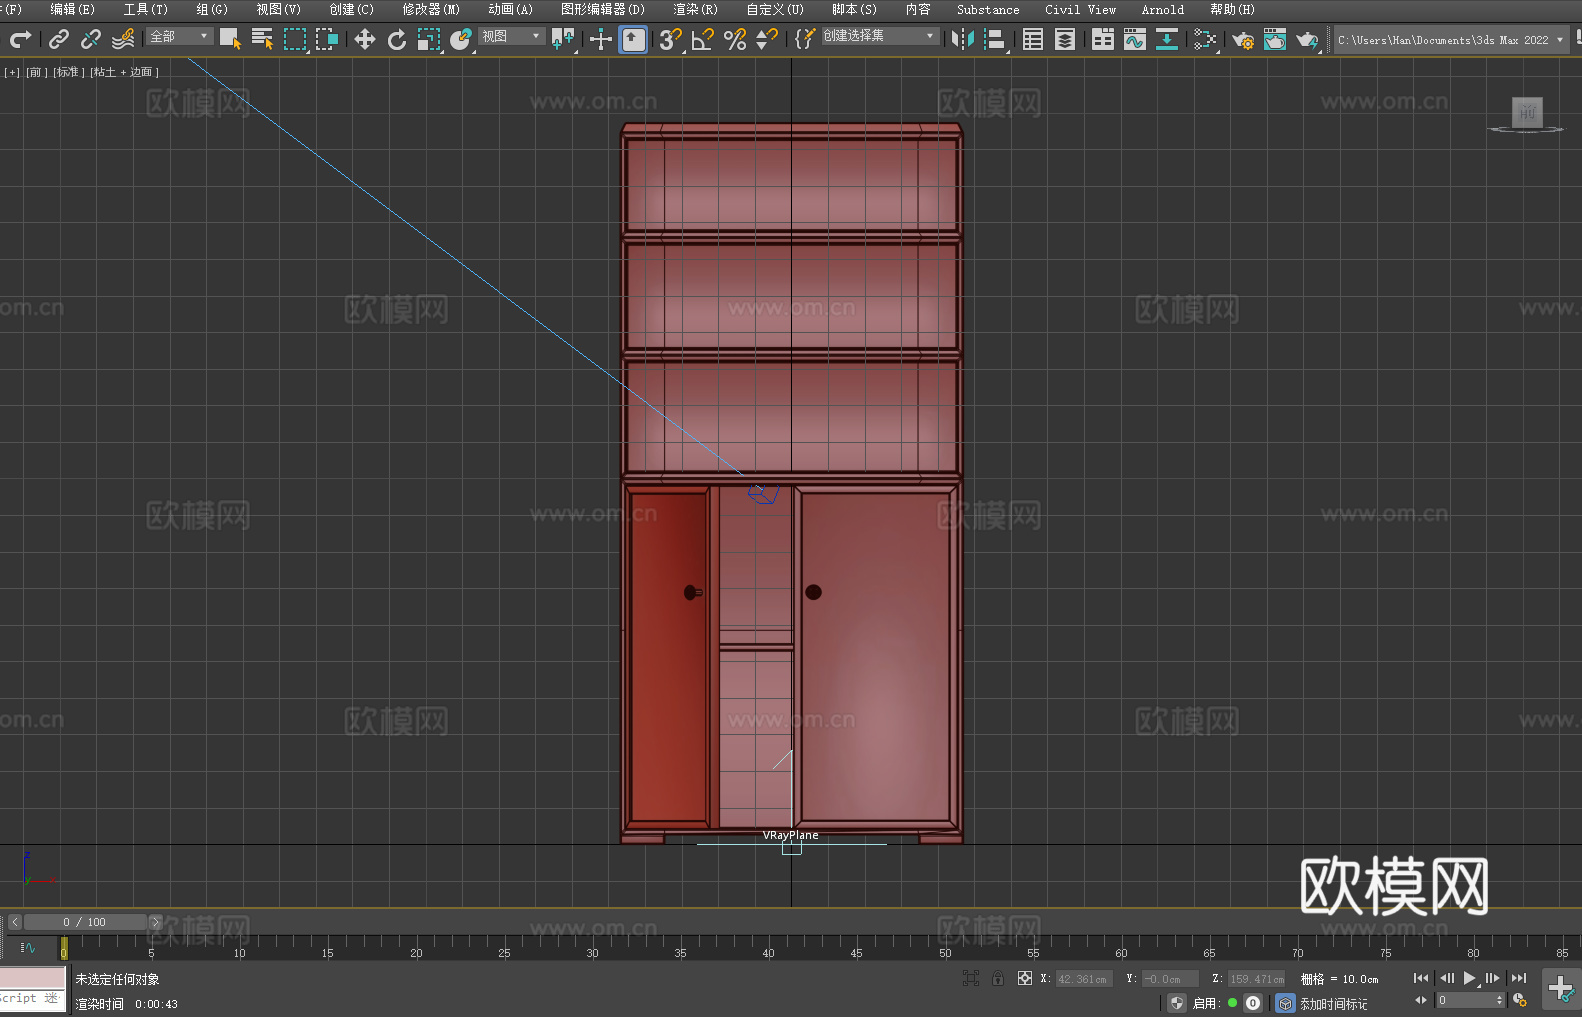
Task: Toggle Spinner Snap
Action: click(767, 39)
